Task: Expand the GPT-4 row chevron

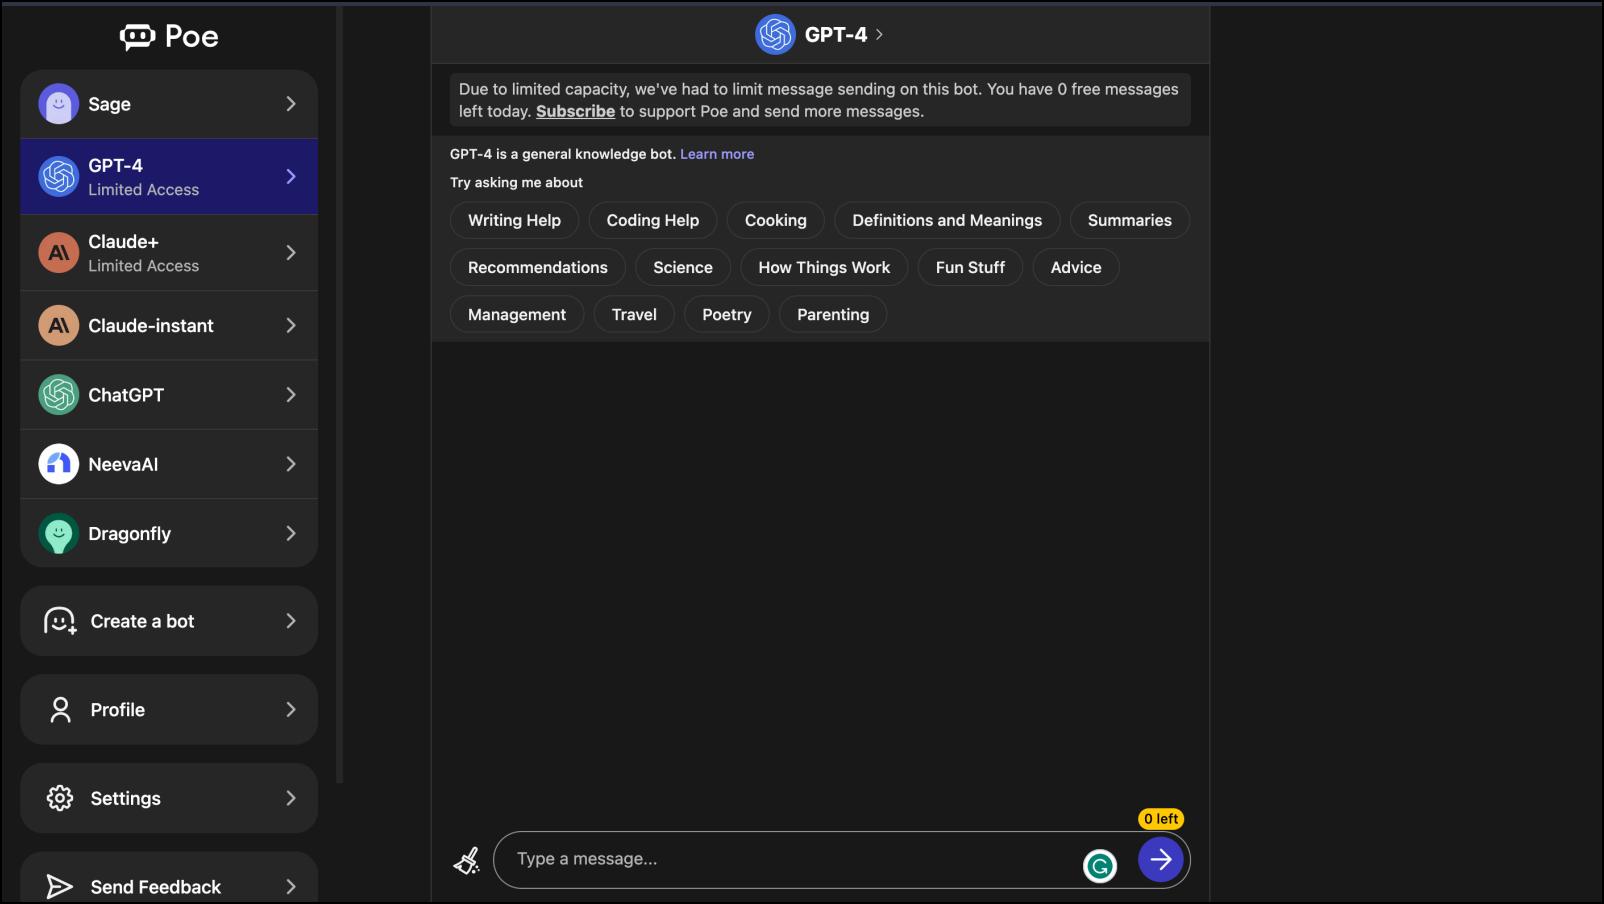Action: pos(291,177)
